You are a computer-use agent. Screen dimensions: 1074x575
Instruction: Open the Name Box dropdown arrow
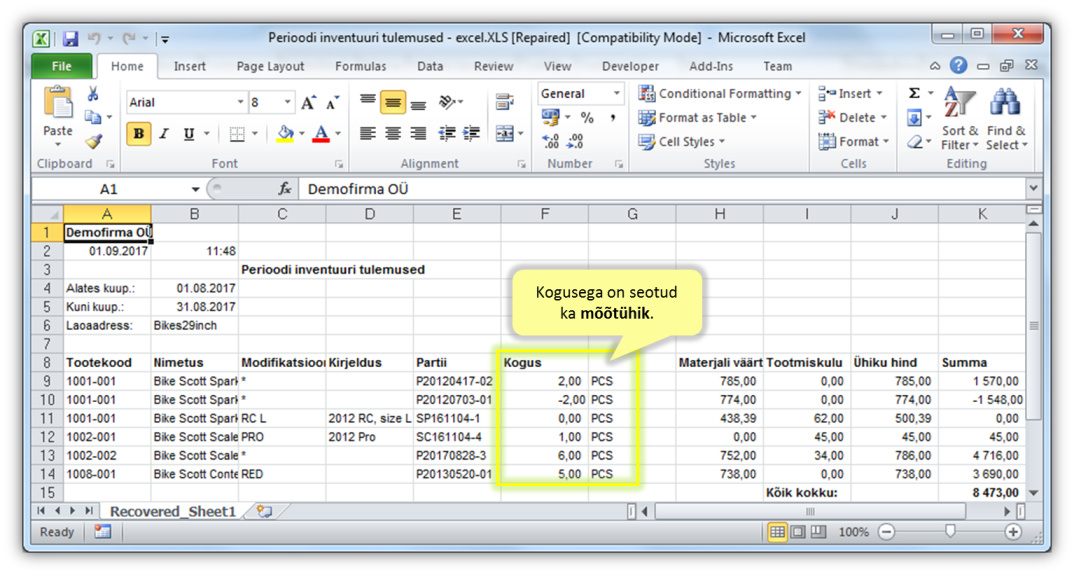click(x=195, y=189)
